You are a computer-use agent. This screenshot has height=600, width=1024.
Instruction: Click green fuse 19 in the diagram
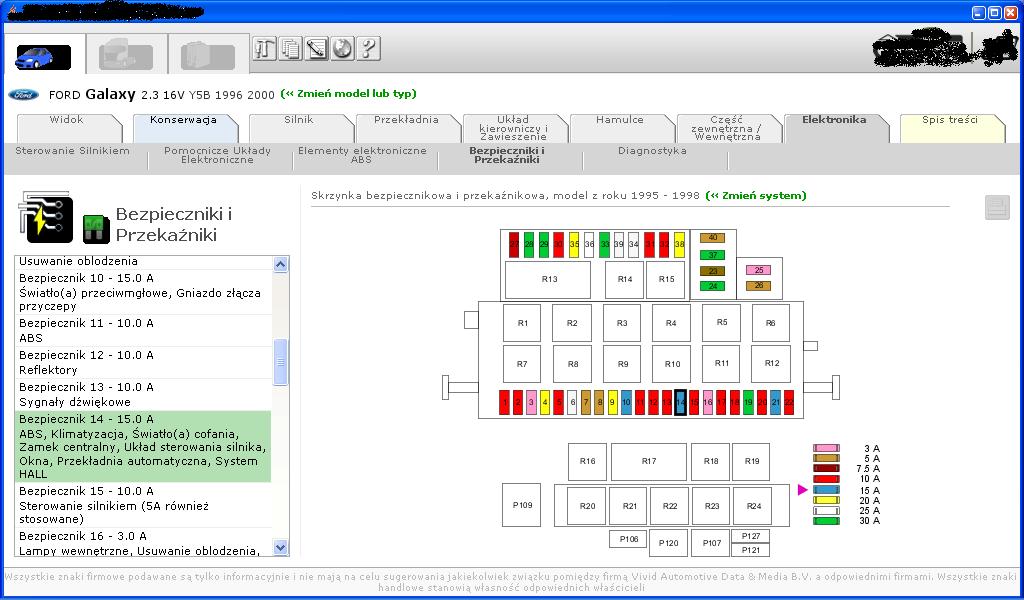pyautogui.click(x=748, y=402)
